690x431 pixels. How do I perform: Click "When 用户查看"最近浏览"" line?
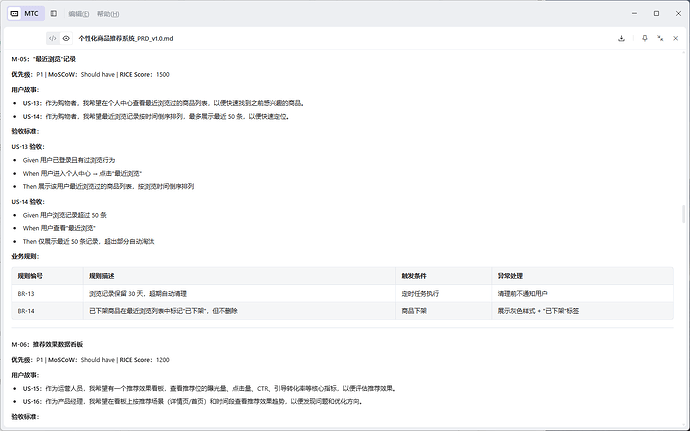tap(59, 228)
